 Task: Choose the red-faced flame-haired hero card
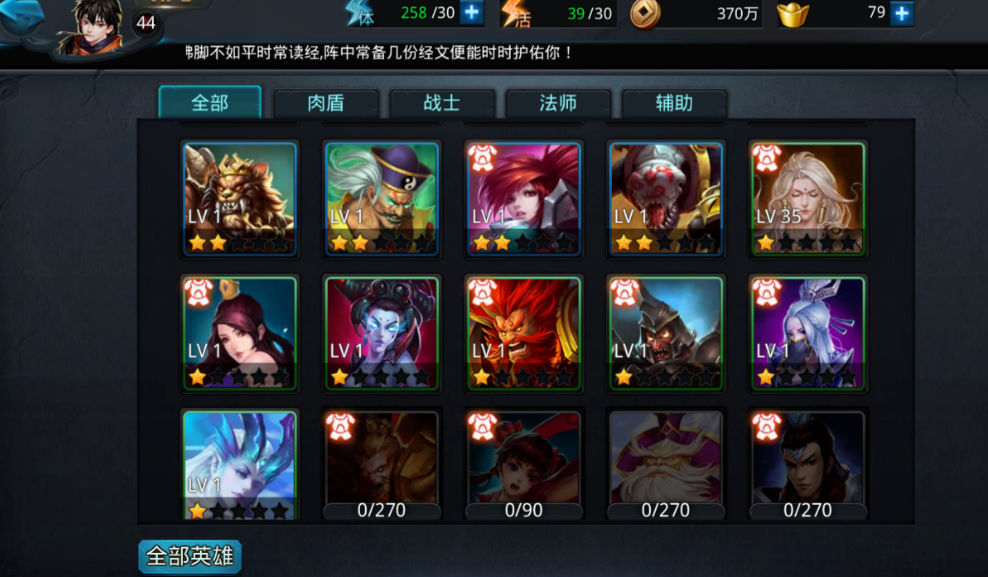coord(524,333)
